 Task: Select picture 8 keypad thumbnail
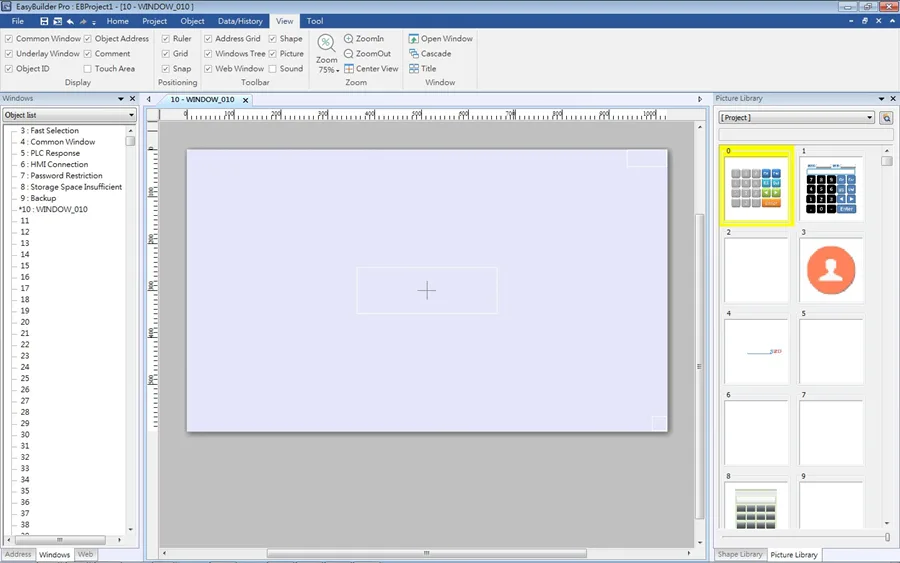[x=756, y=506]
